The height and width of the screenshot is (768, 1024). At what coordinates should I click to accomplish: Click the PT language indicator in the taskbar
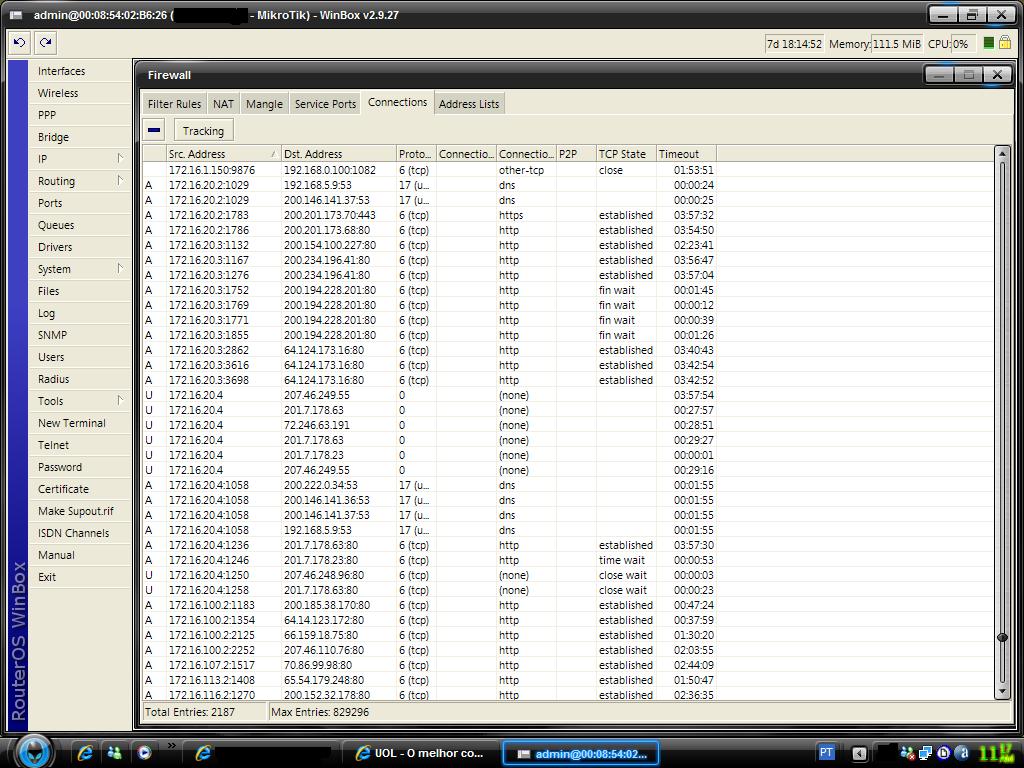[826, 753]
